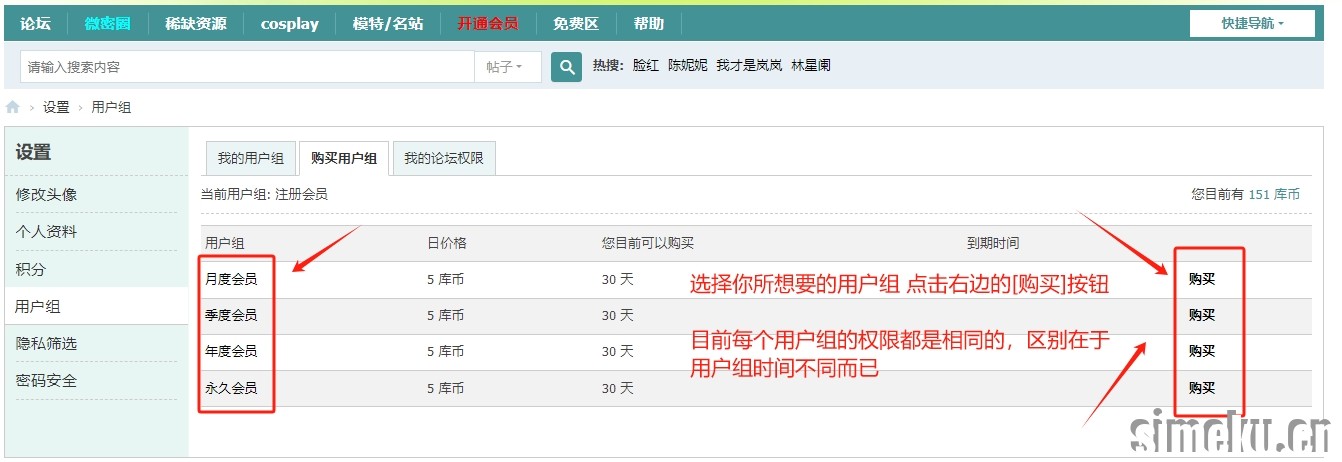The width and height of the screenshot is (1342, 462).
Task: Click the search magnifier button
Action: 566,67
